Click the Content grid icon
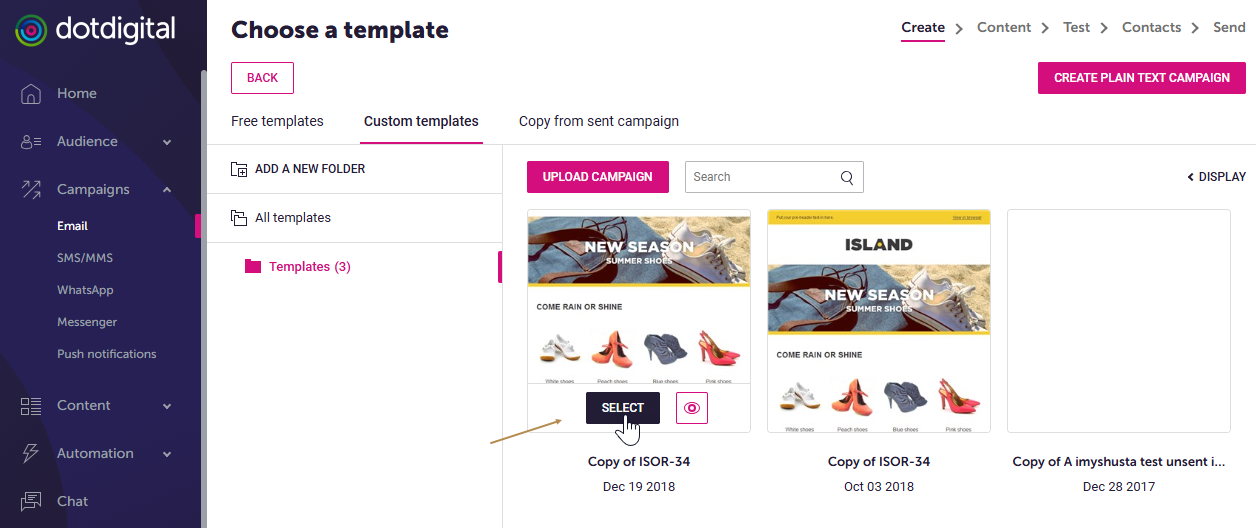The width and height of the screenshot is (1256, 528). [31, 406]
